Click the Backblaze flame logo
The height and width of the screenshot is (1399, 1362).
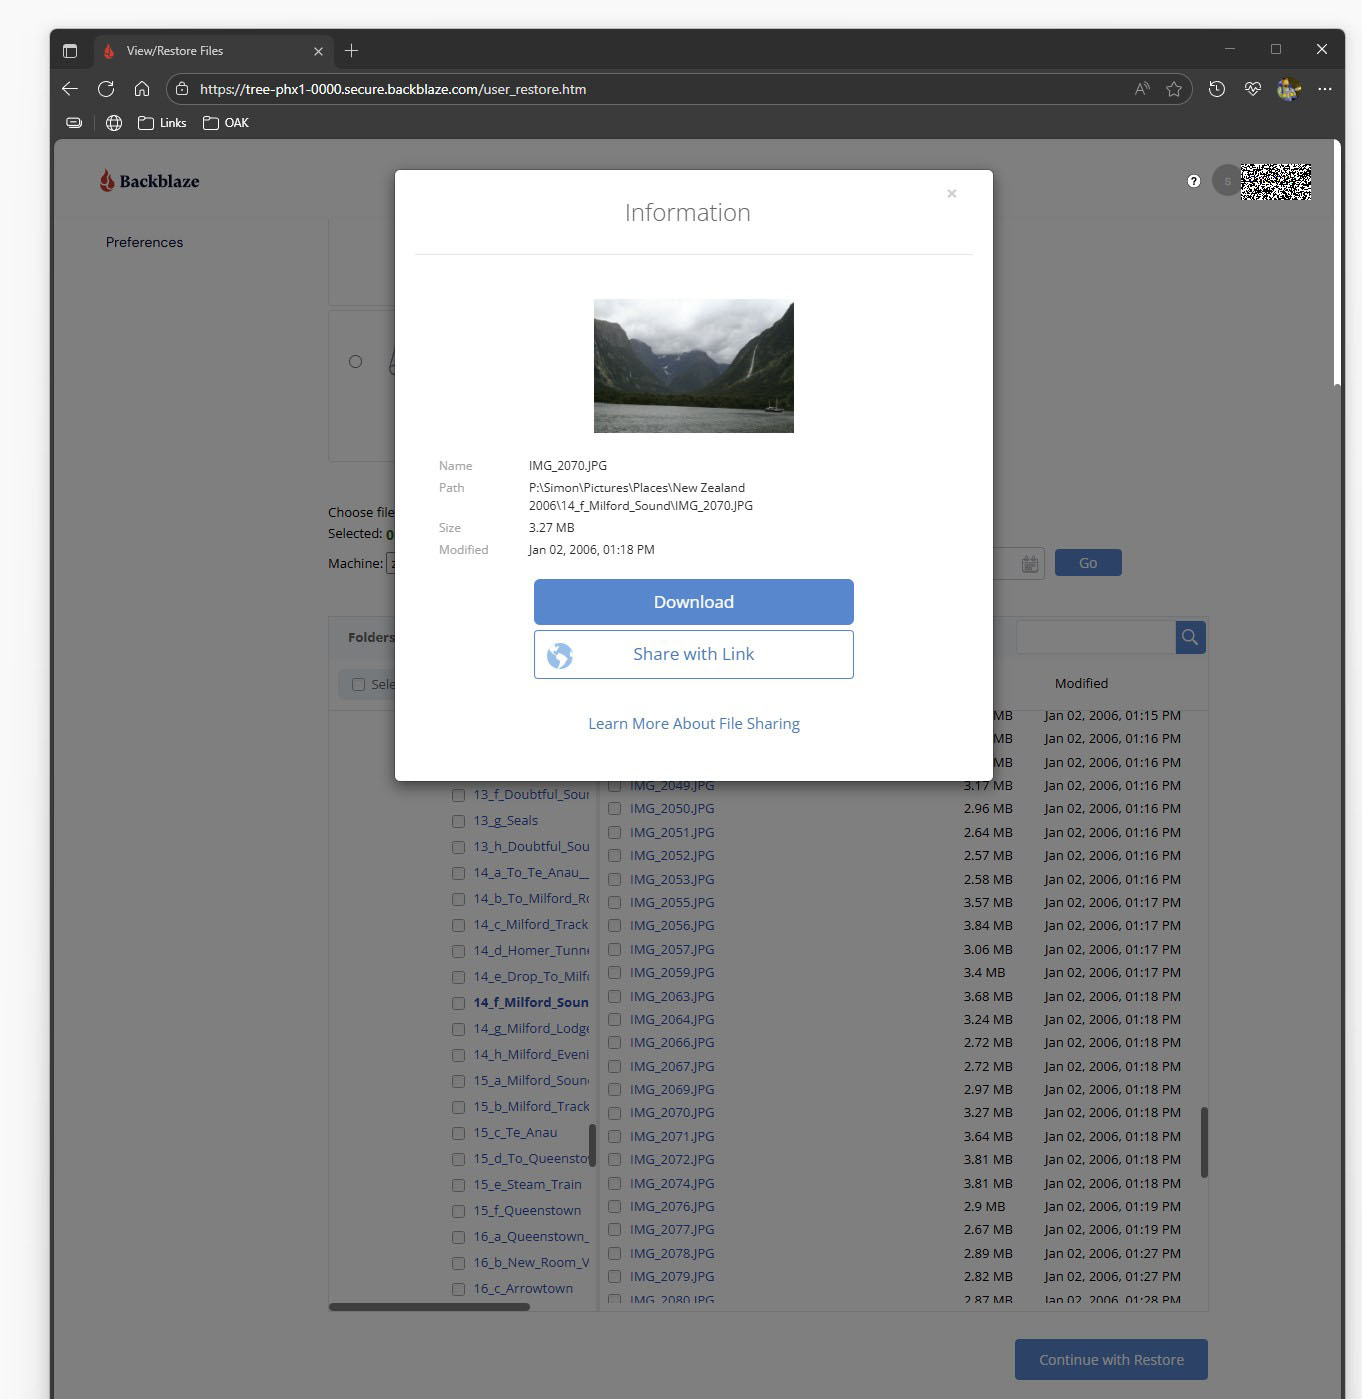tap(107, 181)
